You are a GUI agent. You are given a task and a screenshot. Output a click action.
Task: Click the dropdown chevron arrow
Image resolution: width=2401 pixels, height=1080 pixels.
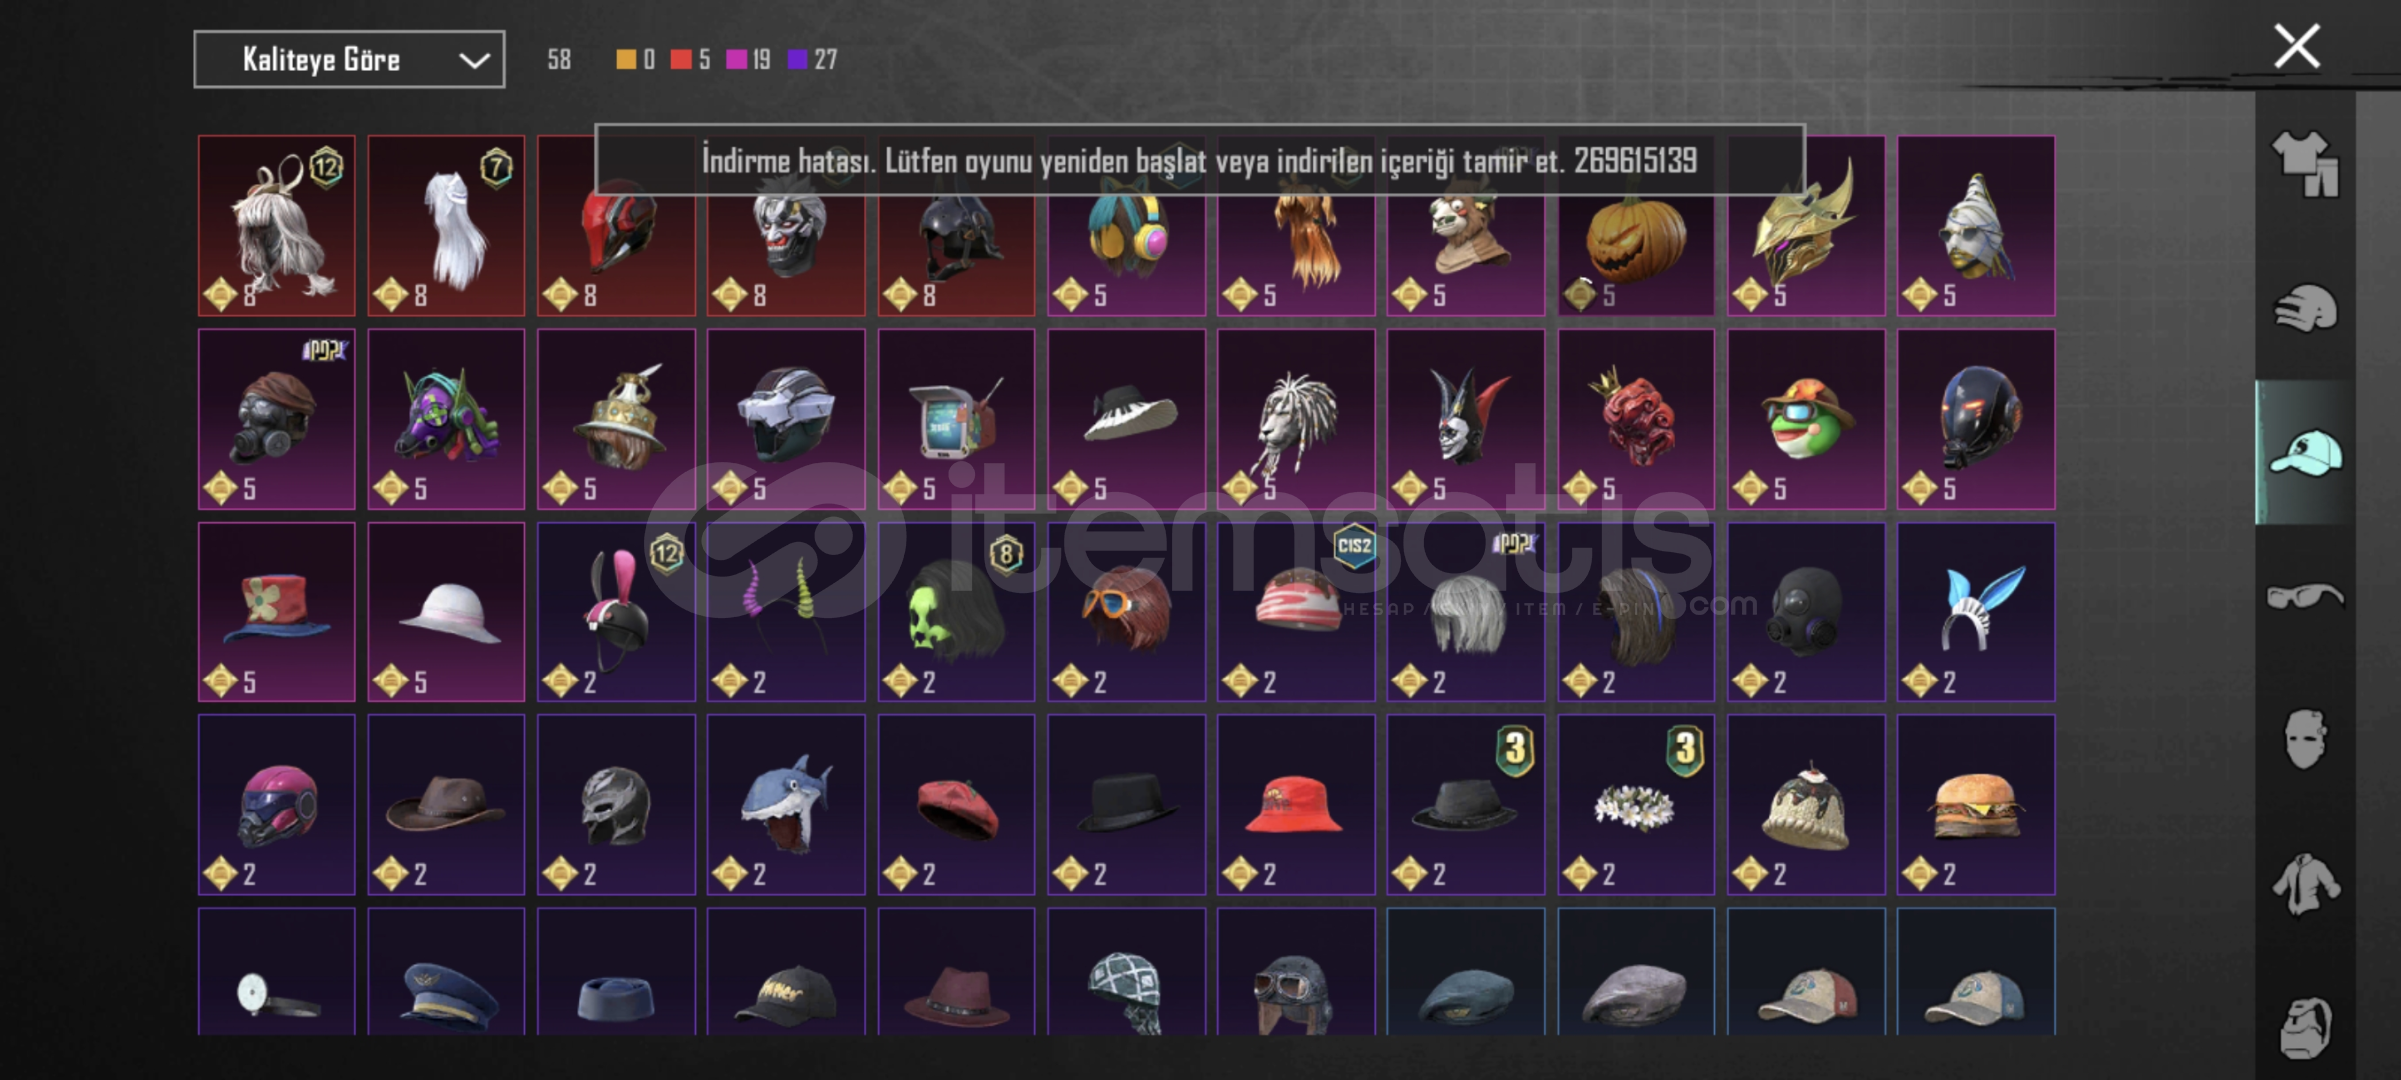click(x=474, y=61)
